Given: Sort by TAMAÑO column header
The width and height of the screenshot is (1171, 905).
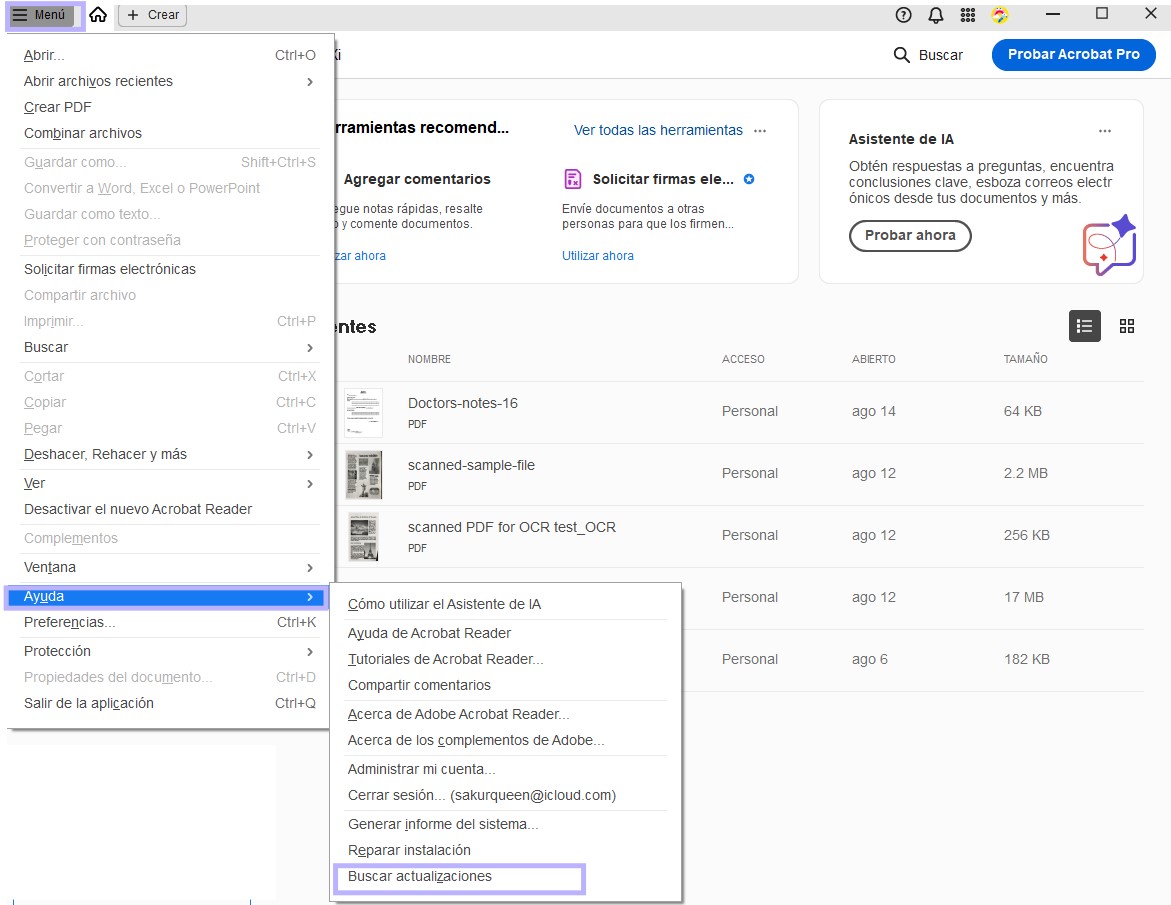Looking at the screenshot, I should tap(1025, 359).
